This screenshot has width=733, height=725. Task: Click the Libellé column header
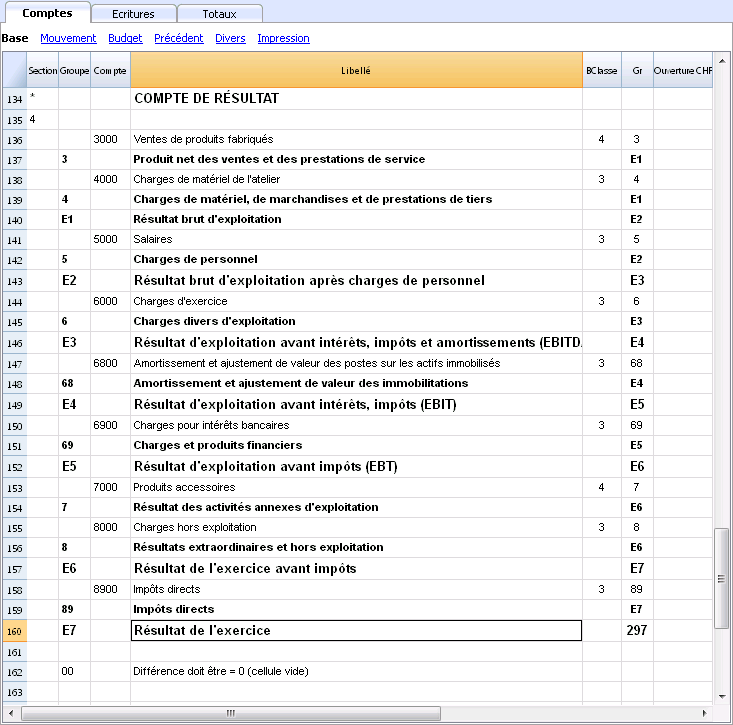click(x=356, y=70)
